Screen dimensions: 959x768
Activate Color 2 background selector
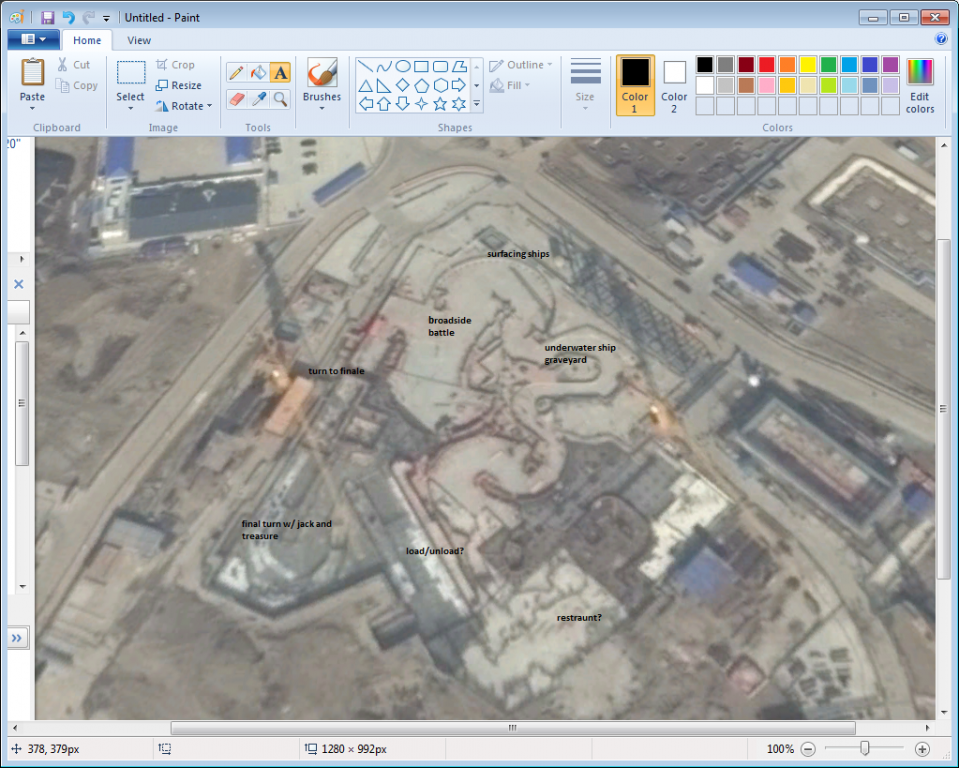[x=674, y=84]
